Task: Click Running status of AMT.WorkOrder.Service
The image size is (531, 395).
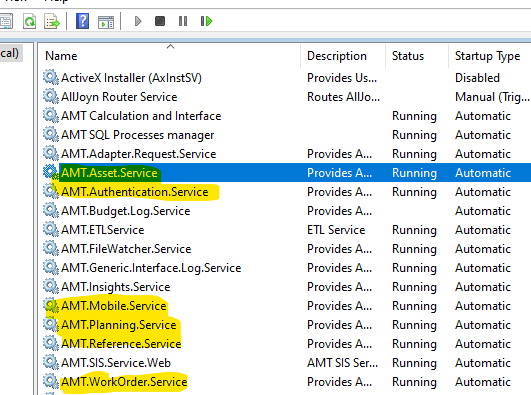Action: pyautogui.click(x=414, y=382)
